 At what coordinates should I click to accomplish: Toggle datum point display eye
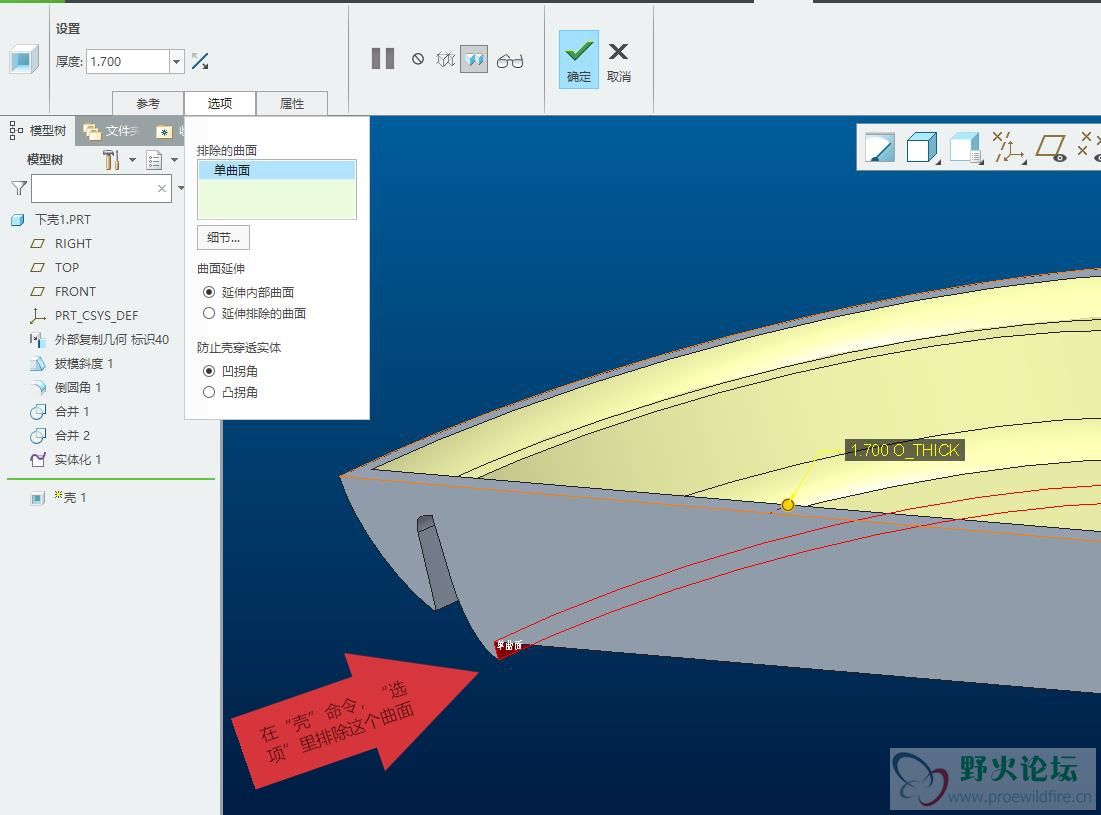(1090, 145)
